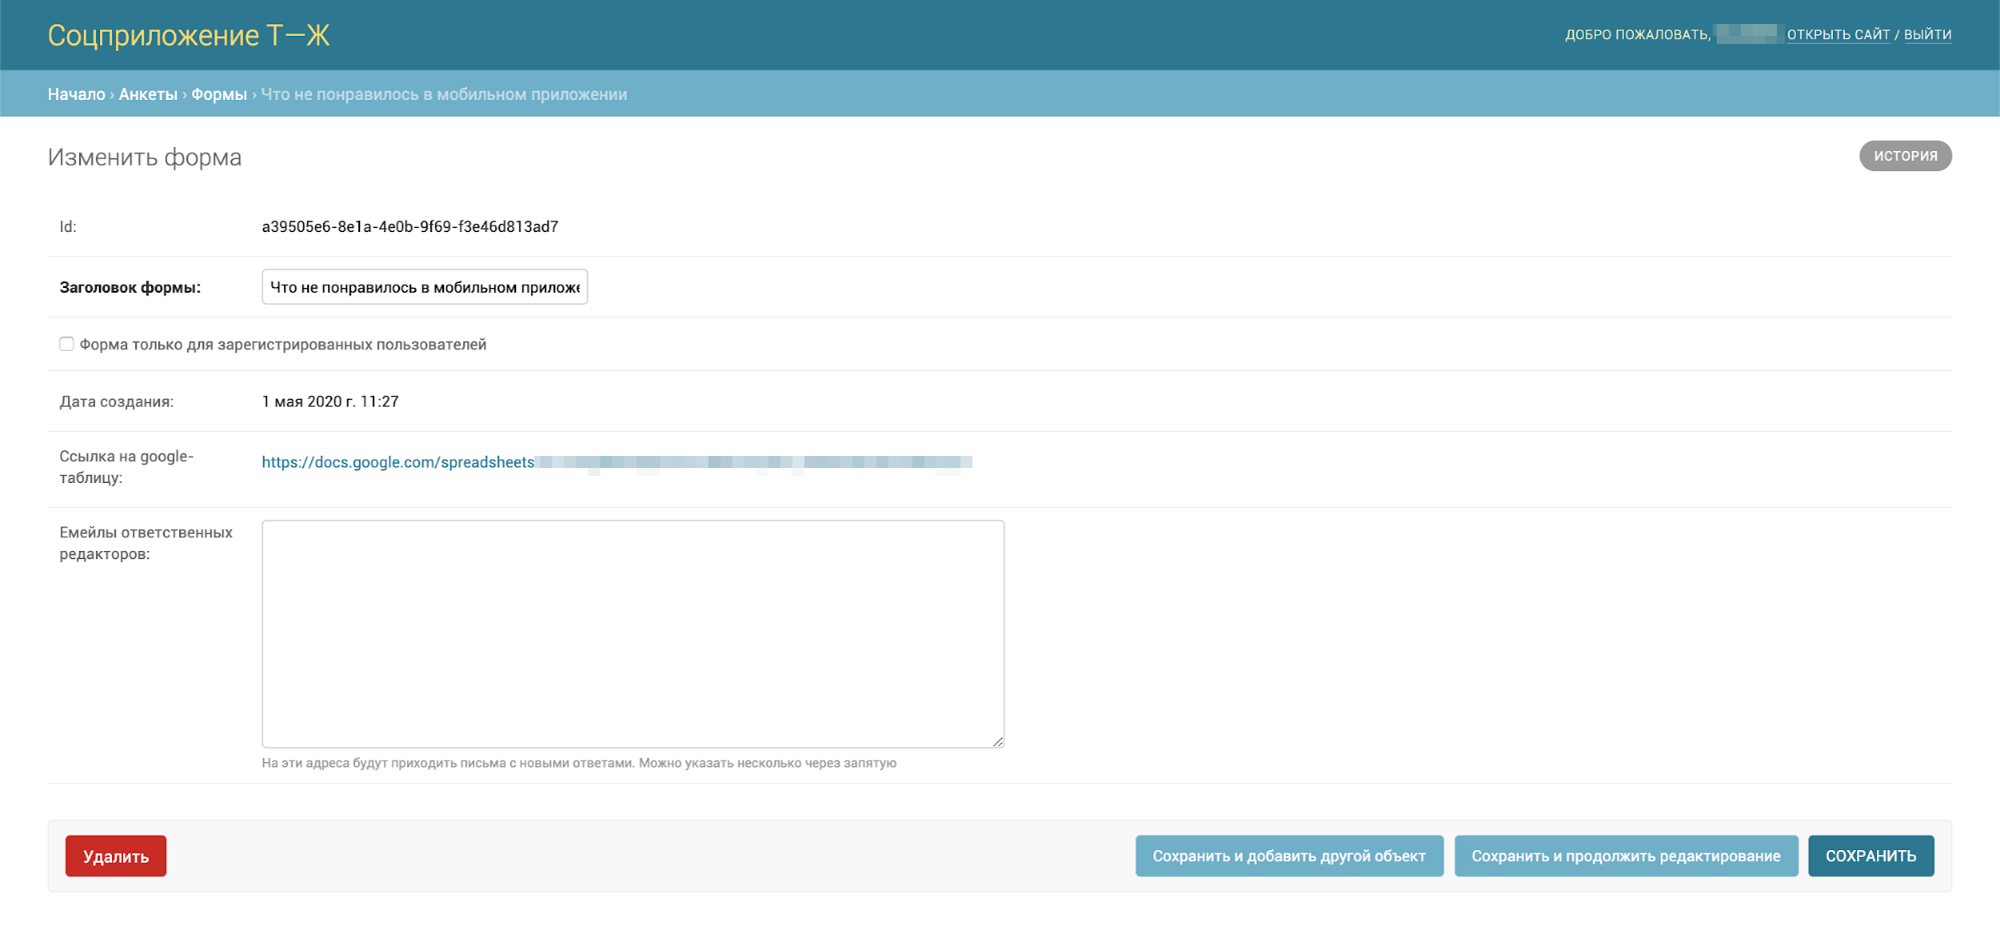Click inside the responsible editors emails textarea
Image resolution: width=2000 pixels, height=938 pixels.
point(633,634)
